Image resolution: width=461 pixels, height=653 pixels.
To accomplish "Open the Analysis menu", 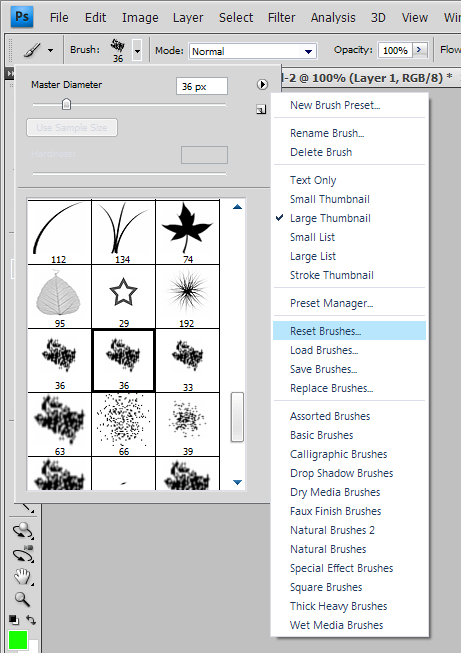I will [333, 17].
